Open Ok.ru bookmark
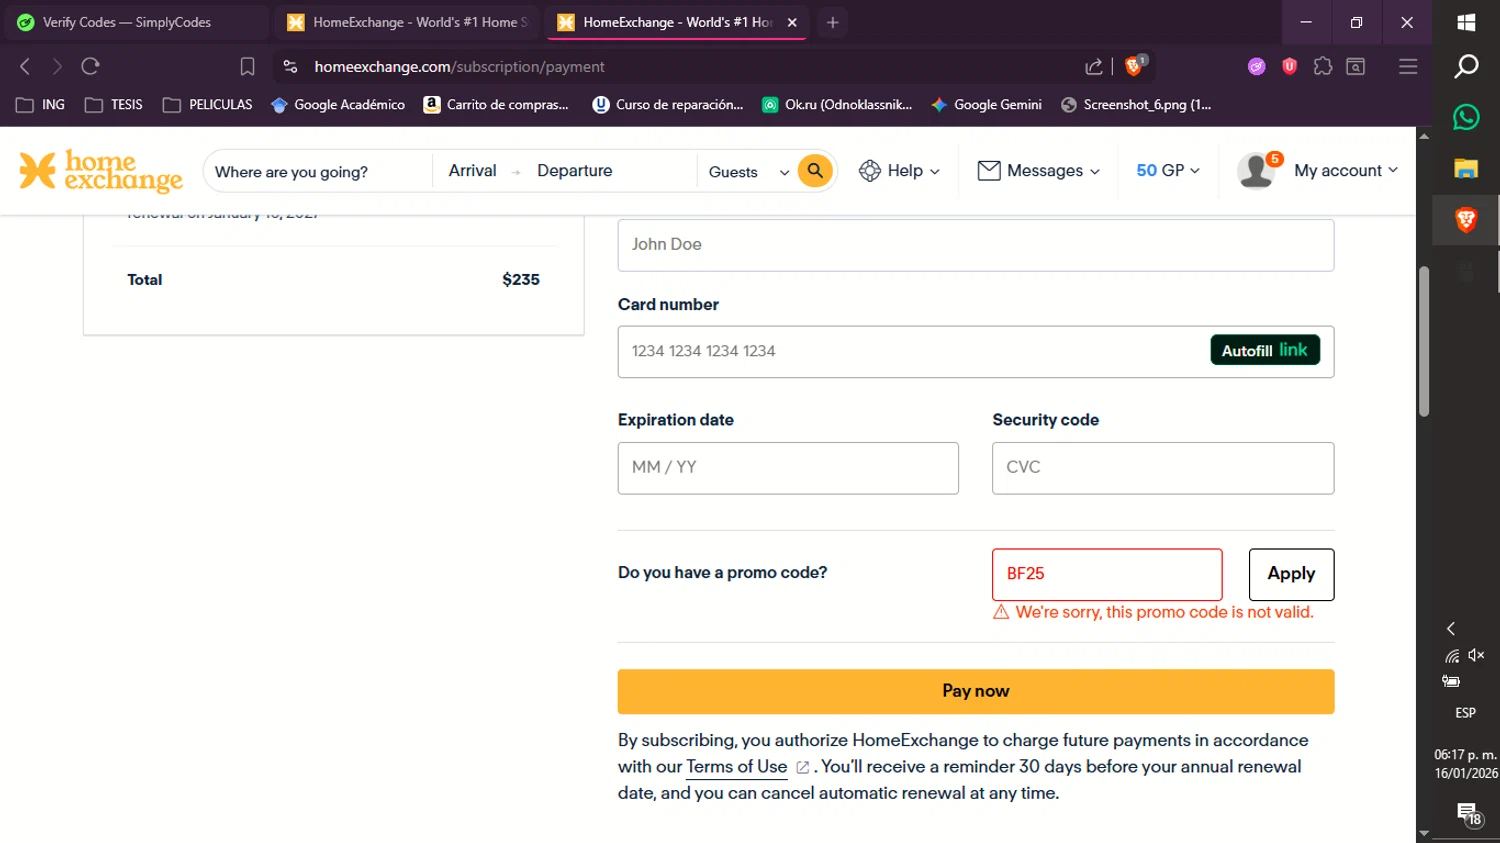 (837, 104)
